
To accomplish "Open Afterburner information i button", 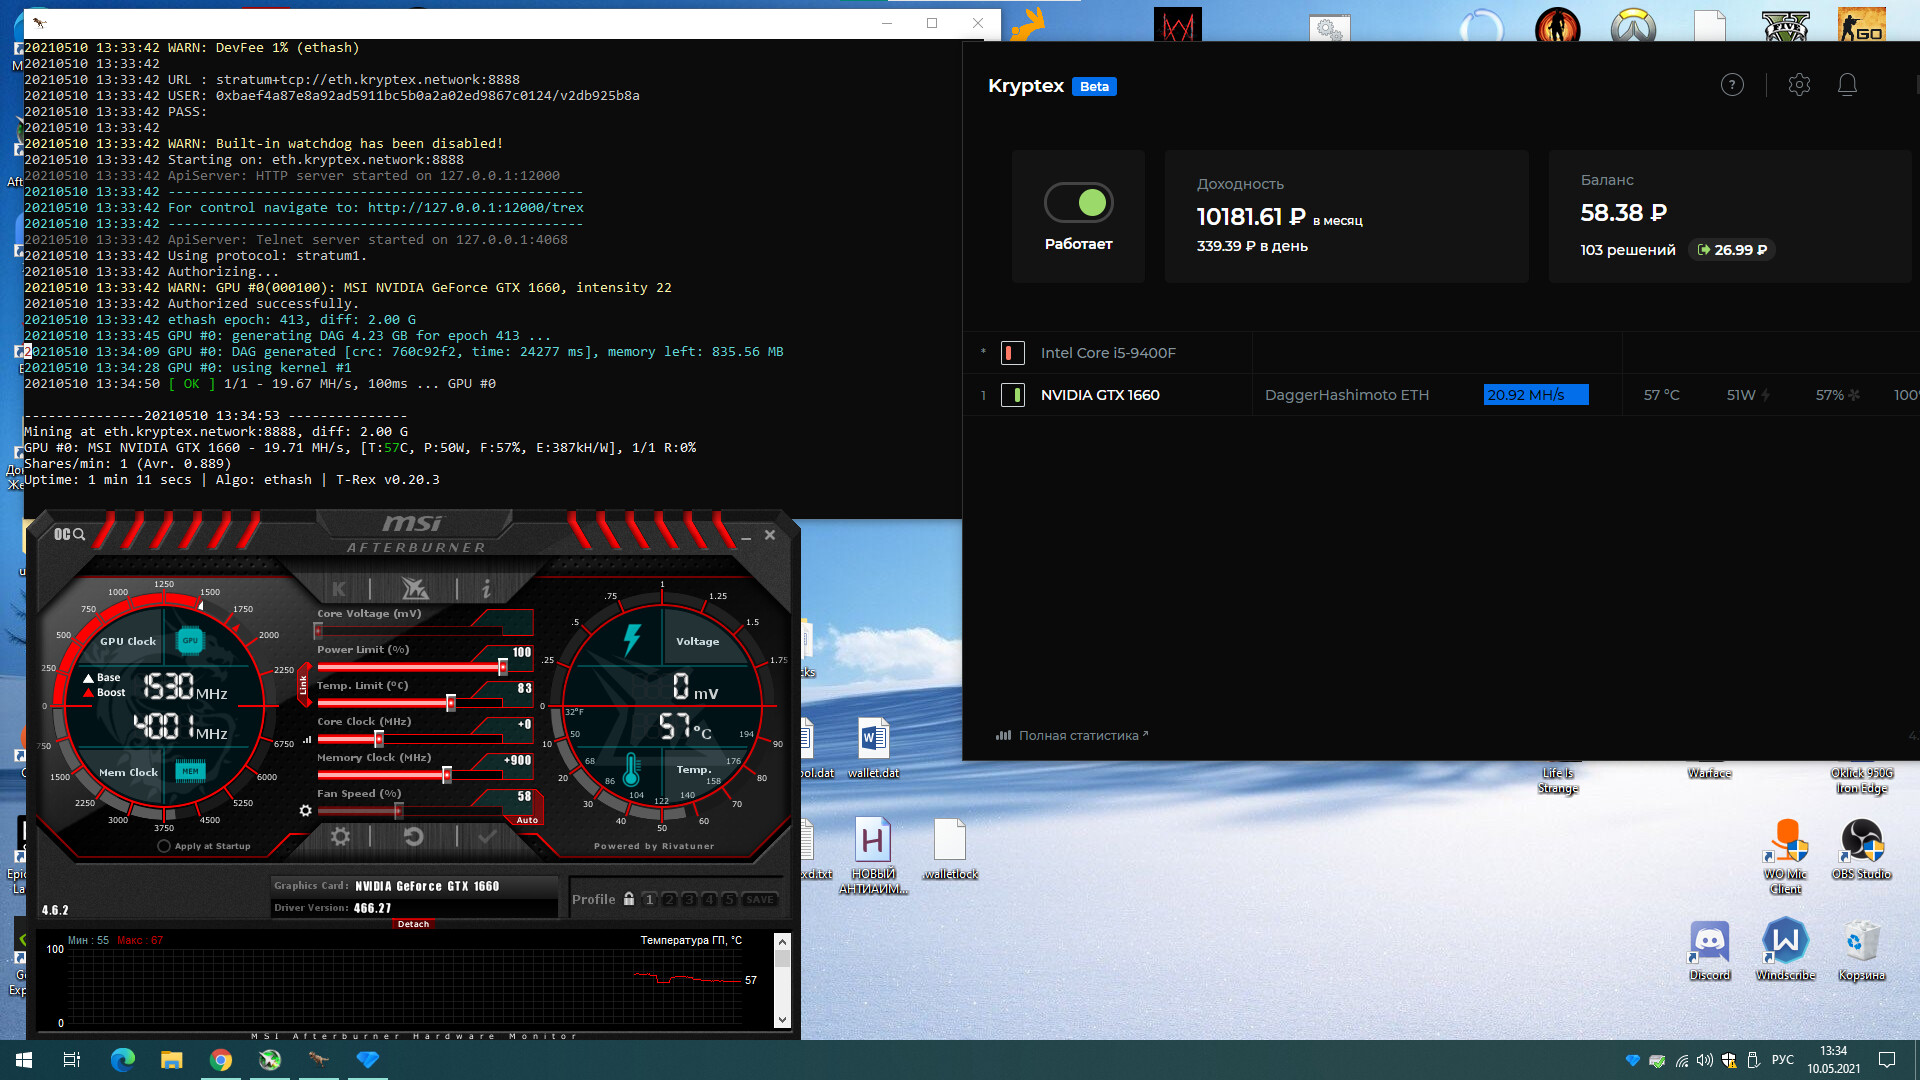I will pyautogui.click(x=486, y=589).
